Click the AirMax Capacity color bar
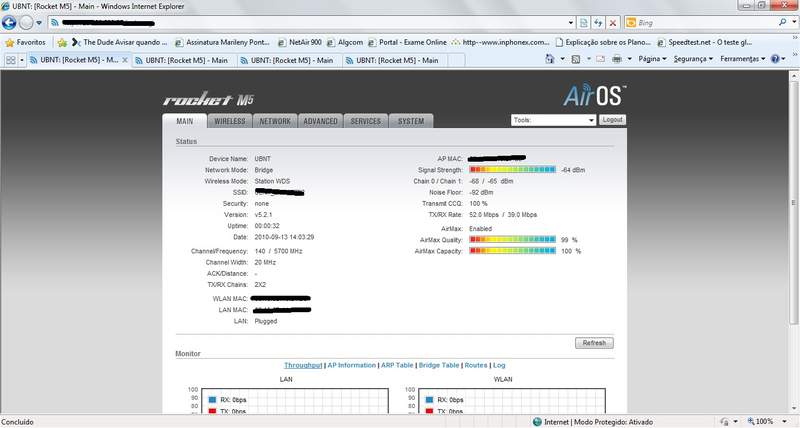Image resolution: width=800 pixels, height=428 pixels. pos(512,250)
